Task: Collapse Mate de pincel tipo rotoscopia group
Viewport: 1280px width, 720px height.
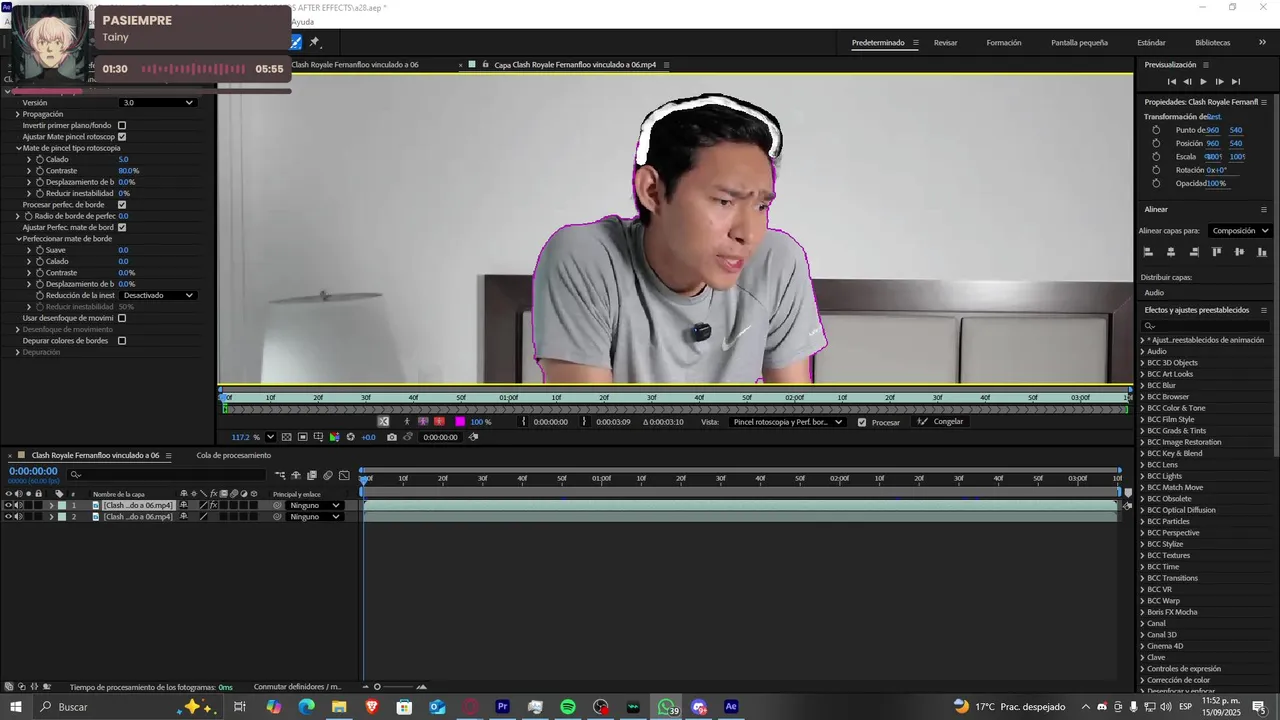Action: tap(18, 148)
